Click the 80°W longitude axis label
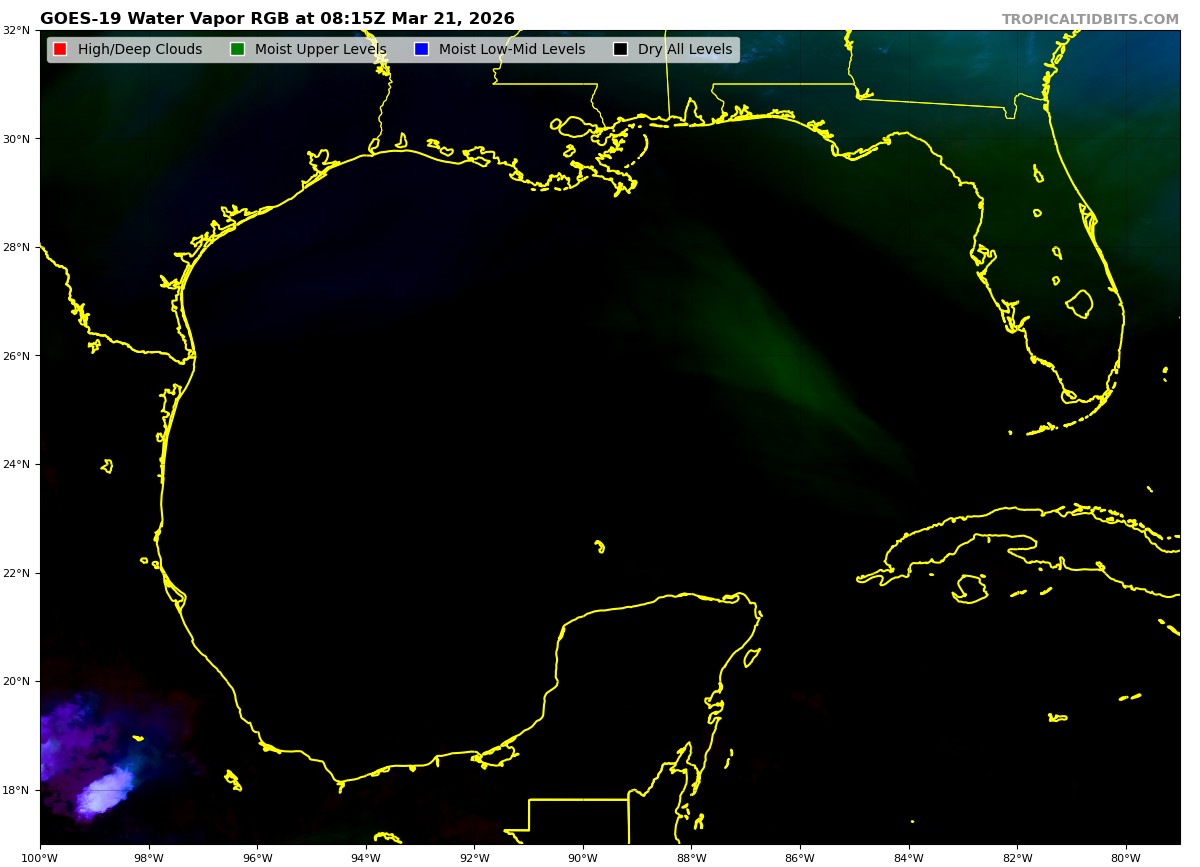The width and height of the screenshot is (1200, 867). (1126, 857)
